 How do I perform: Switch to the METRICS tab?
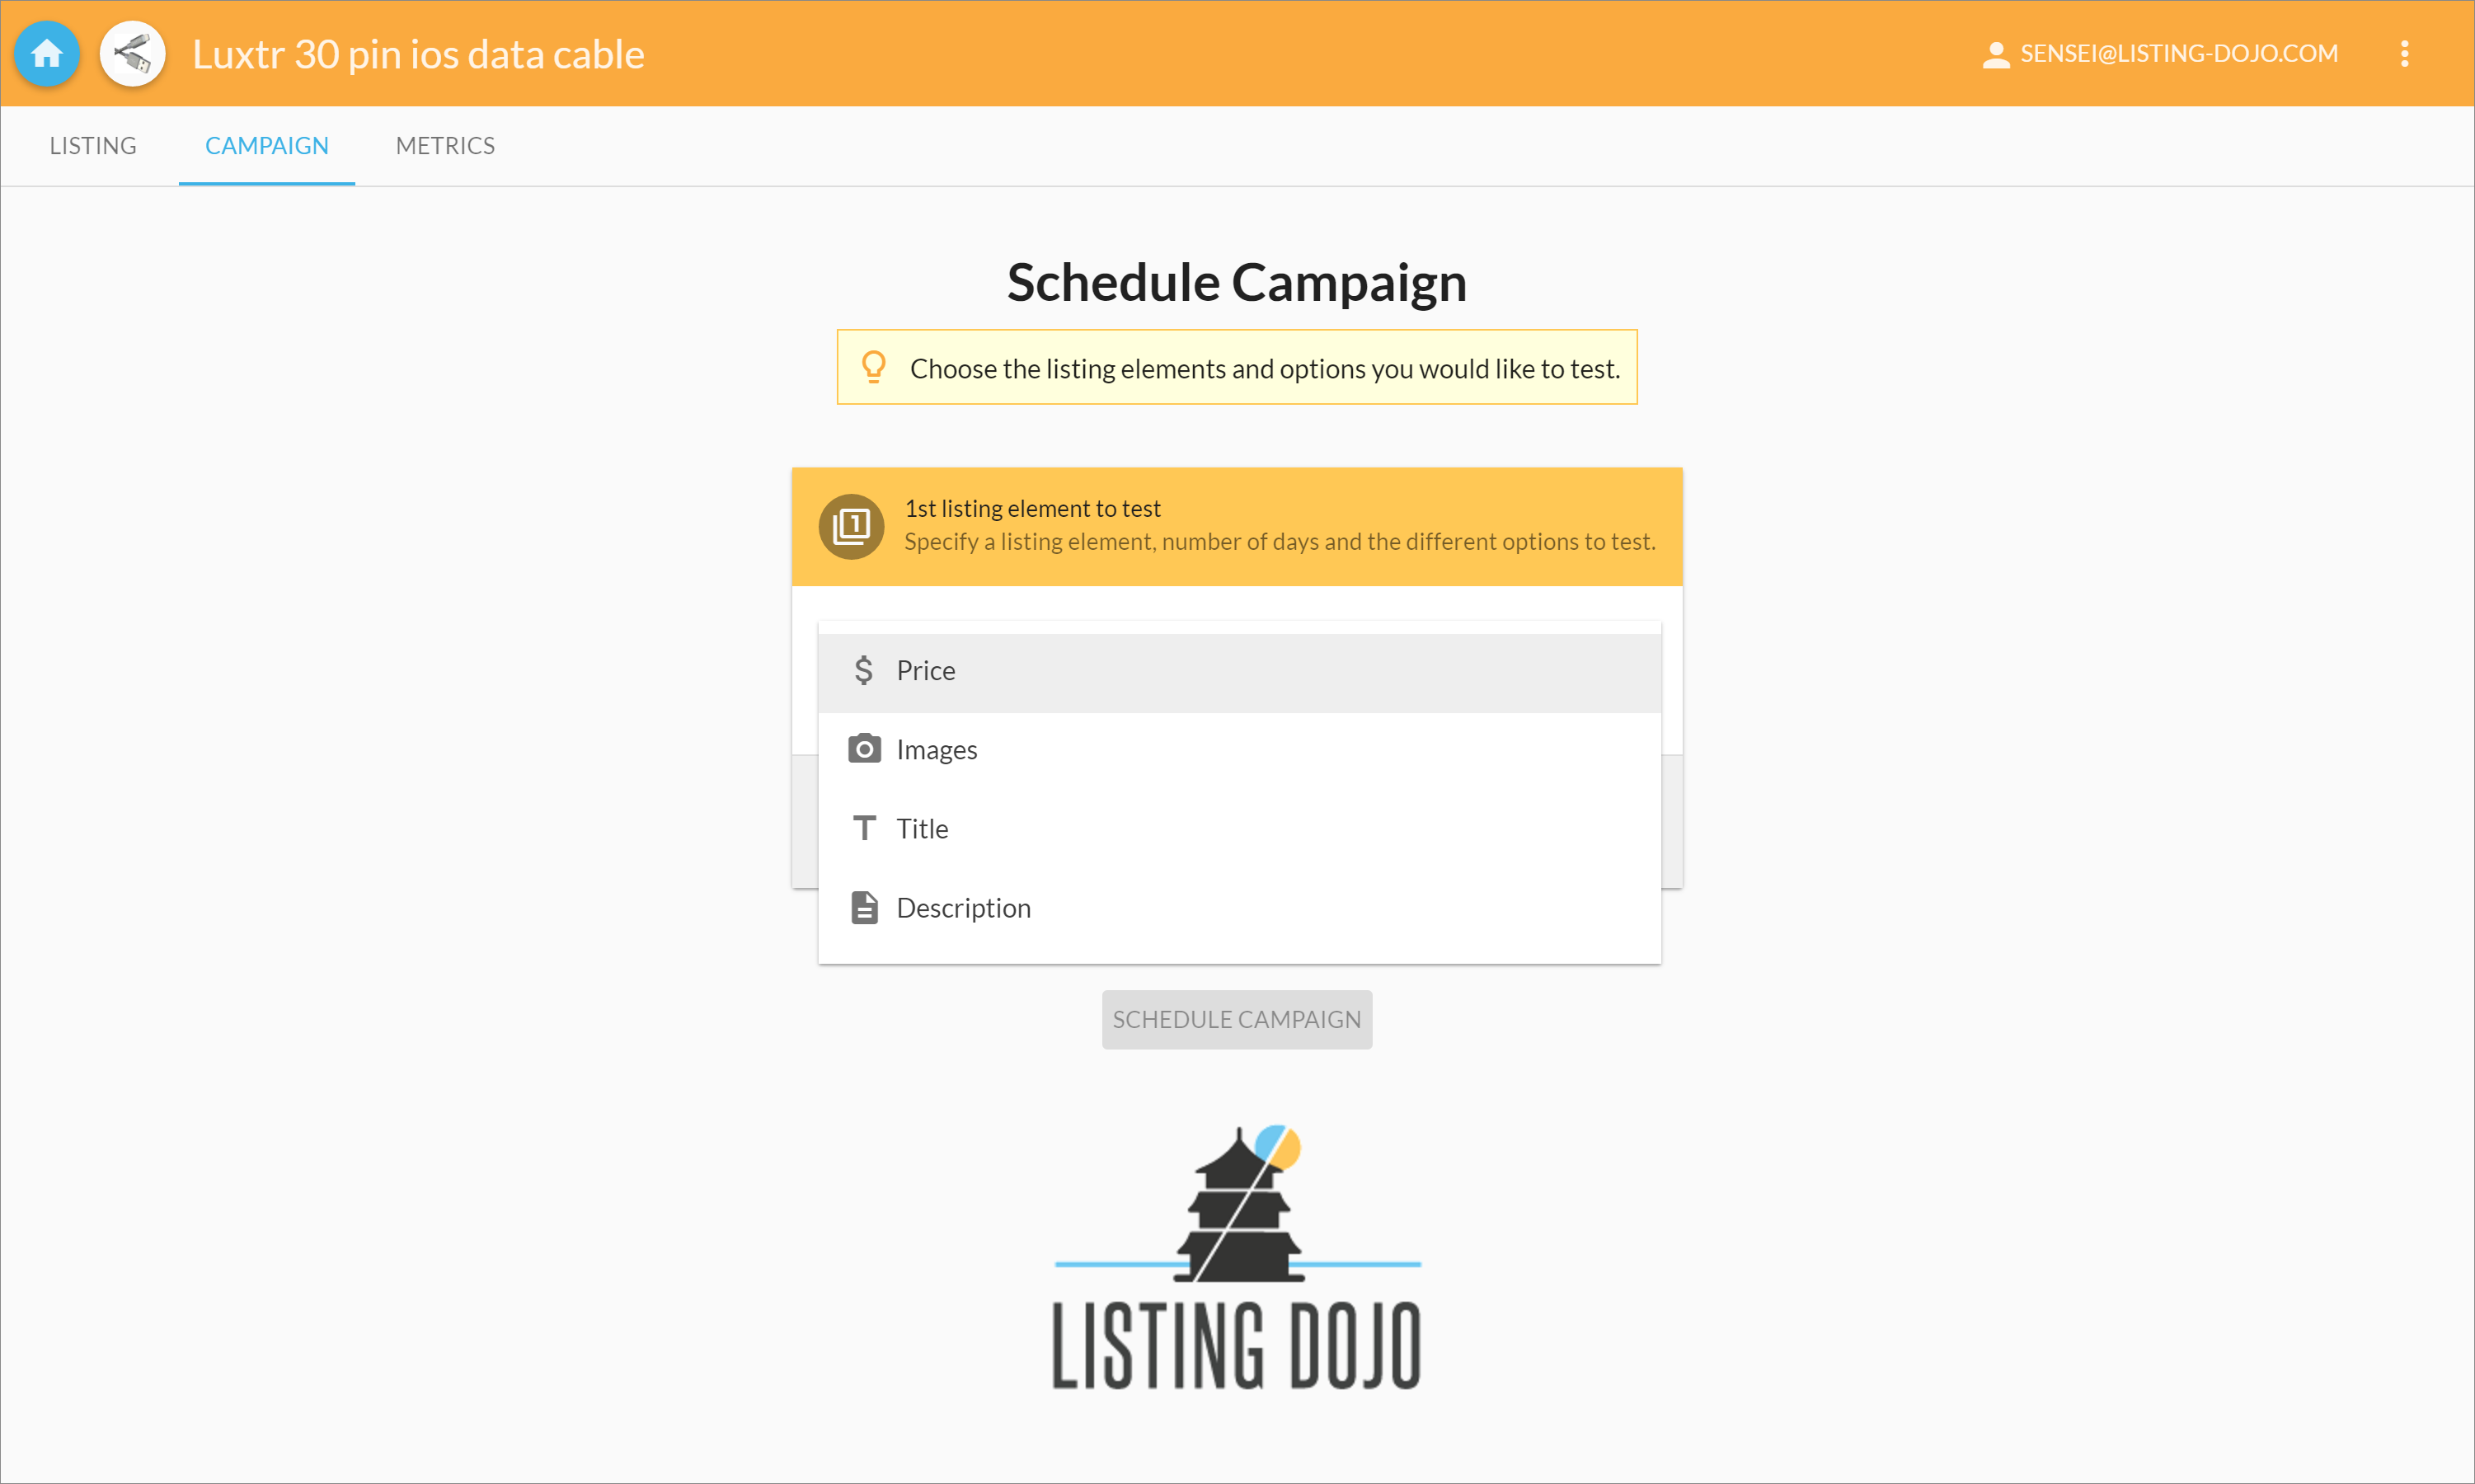445,146
